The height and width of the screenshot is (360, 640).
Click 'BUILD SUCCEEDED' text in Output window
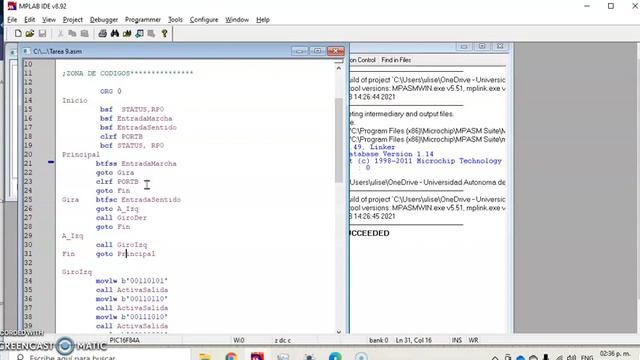point(369,233)
